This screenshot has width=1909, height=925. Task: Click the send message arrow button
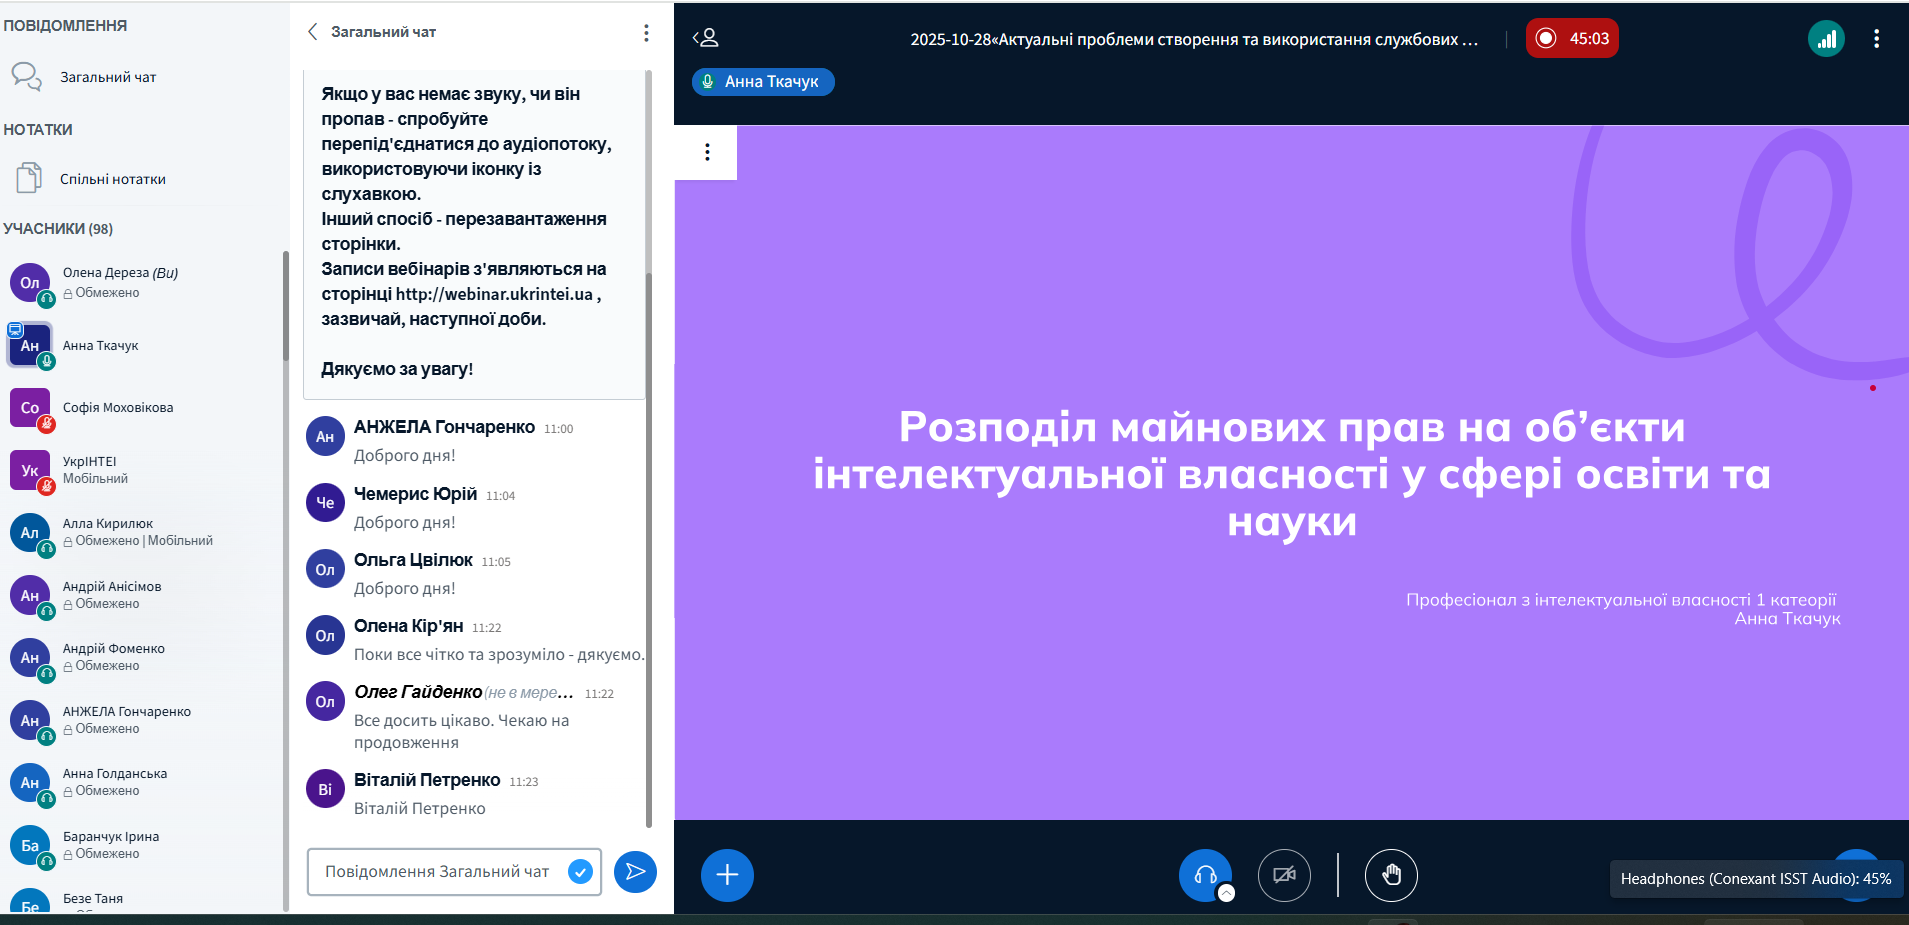tap(635, 872)
